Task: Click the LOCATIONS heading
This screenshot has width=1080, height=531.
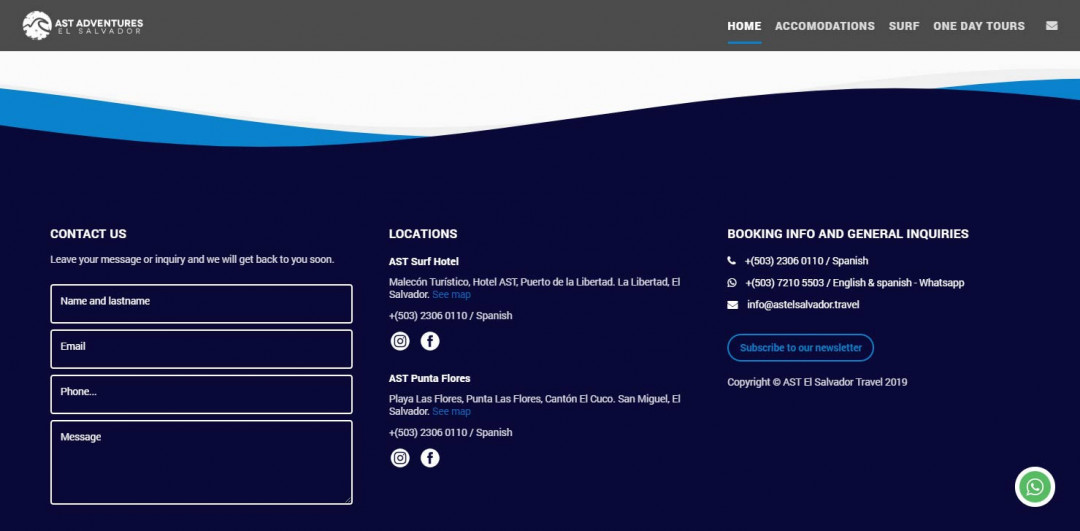Action: pyautogui.click(x=423, y=234)
